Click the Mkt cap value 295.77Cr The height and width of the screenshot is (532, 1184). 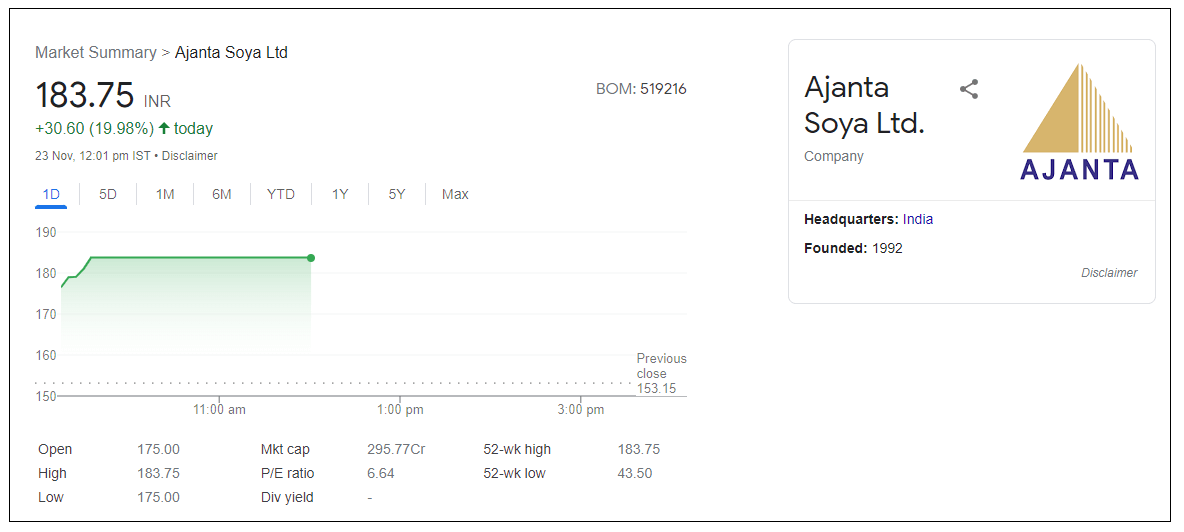pyautogui.click(x=396, y=449)
